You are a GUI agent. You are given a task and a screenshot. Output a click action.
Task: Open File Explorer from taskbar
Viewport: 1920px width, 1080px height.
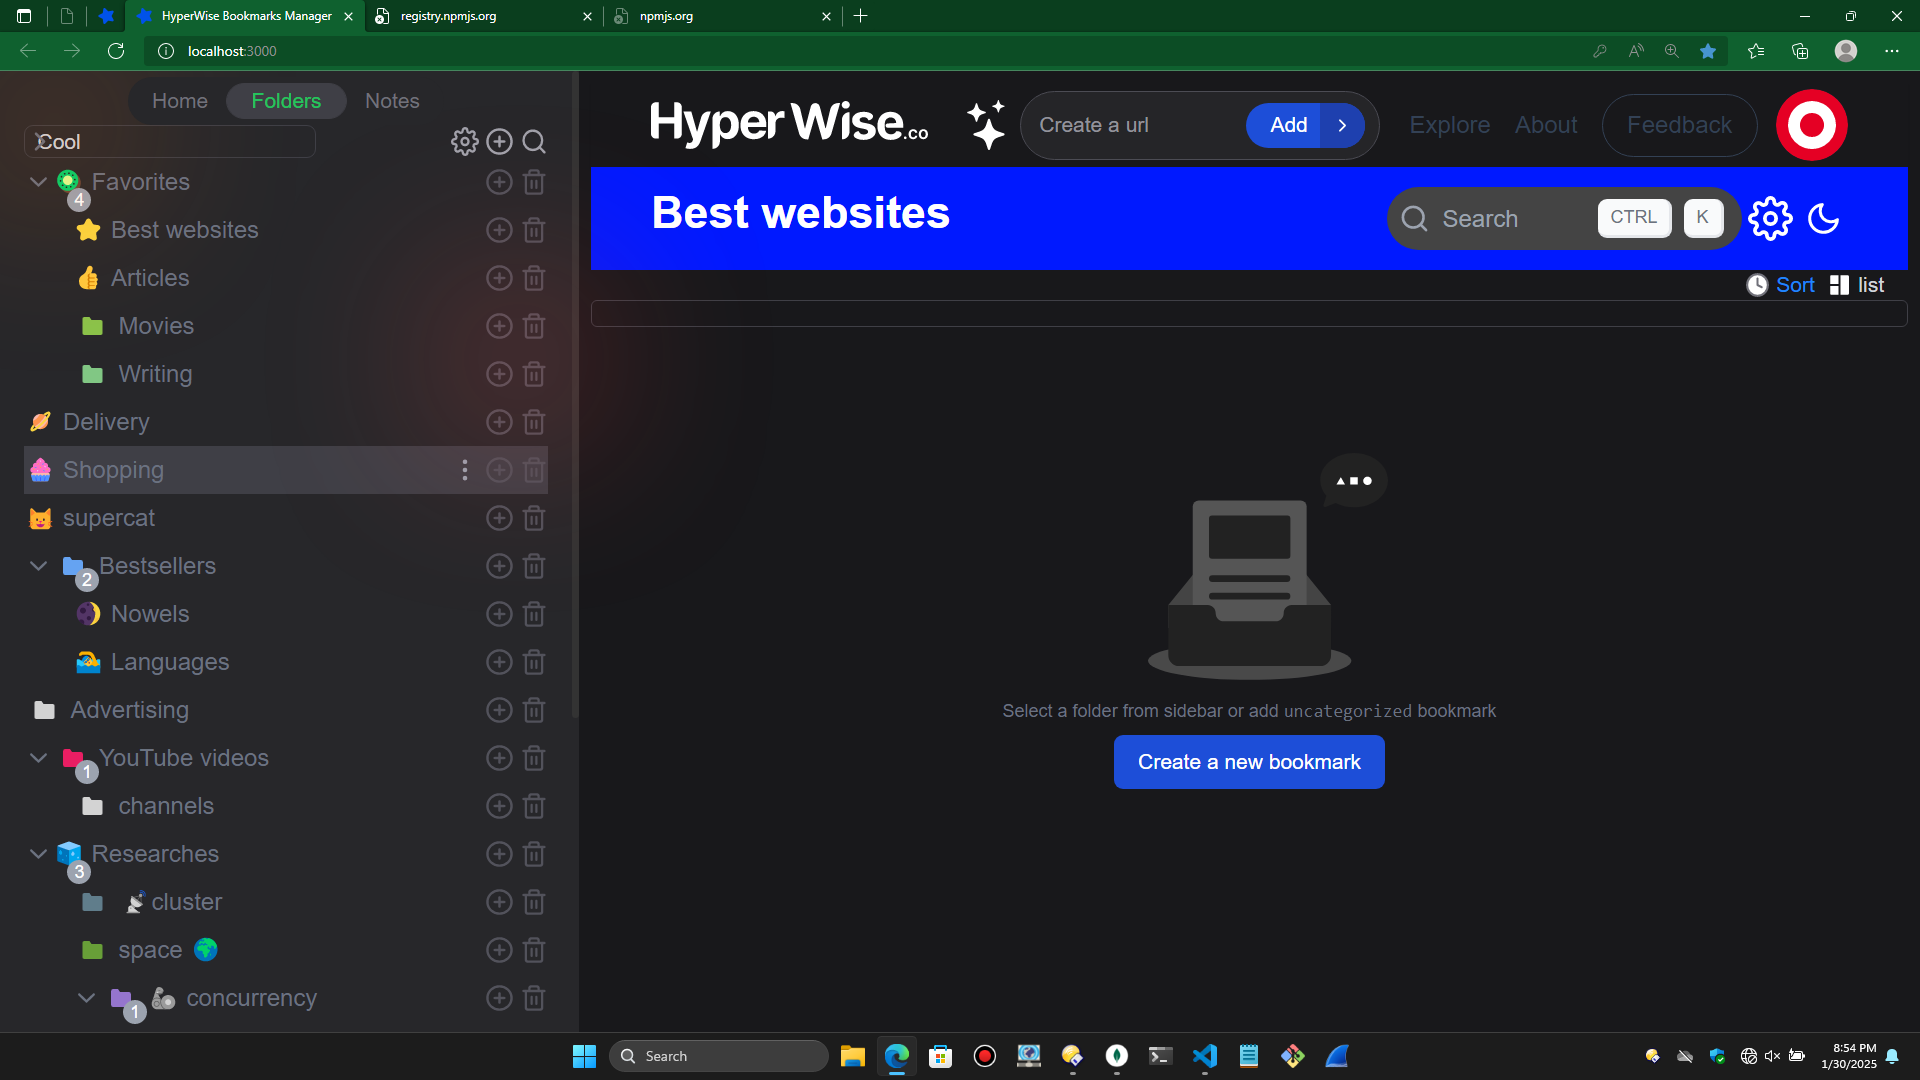[852, 1056]
